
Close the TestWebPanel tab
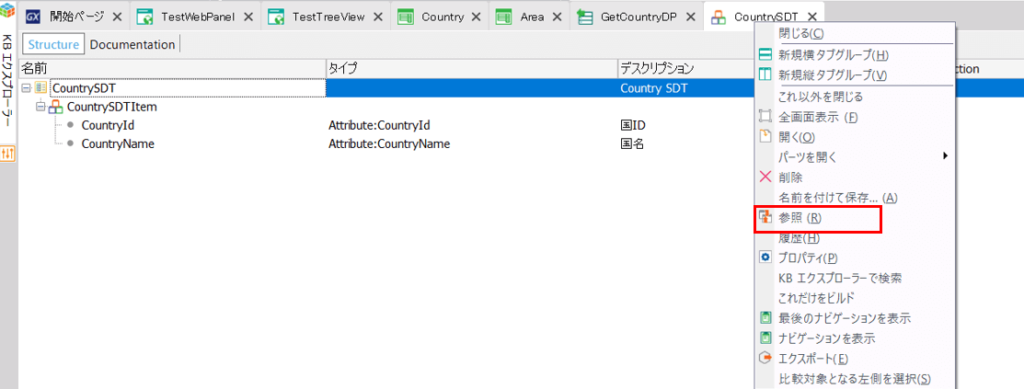(248, 17)
